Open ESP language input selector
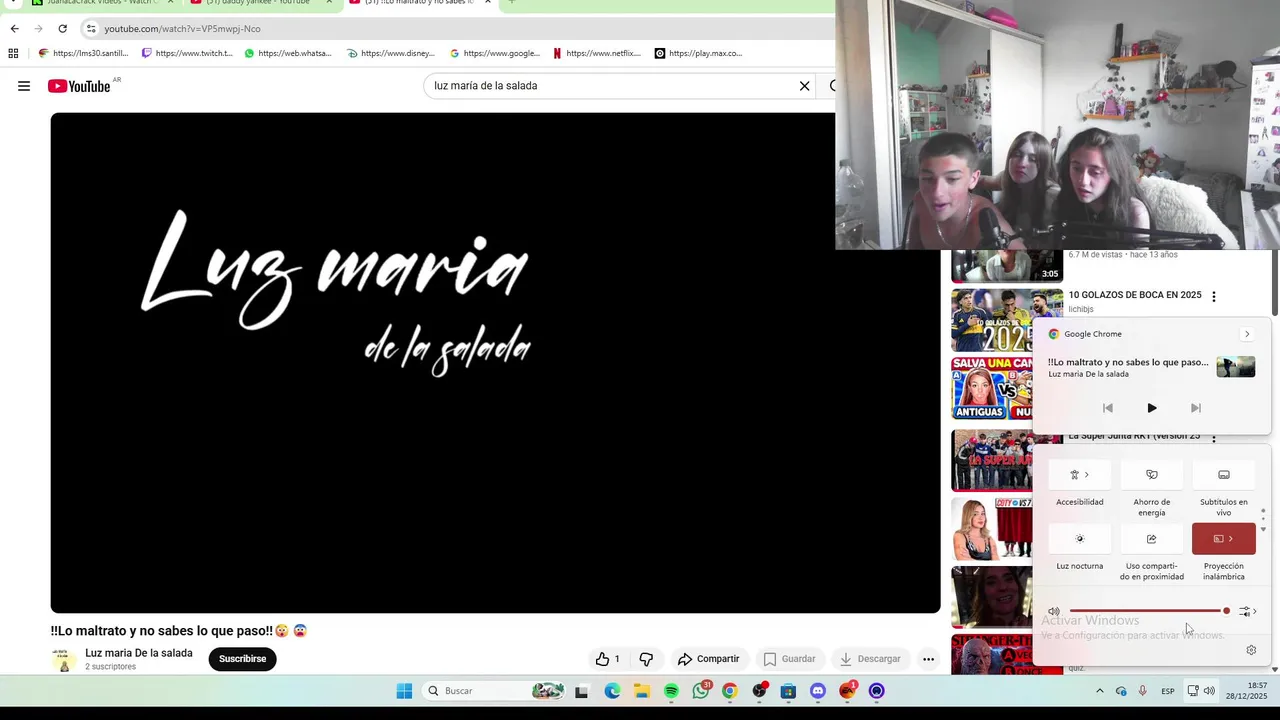Screen dimensions: 1280x720 (1168, 691)
